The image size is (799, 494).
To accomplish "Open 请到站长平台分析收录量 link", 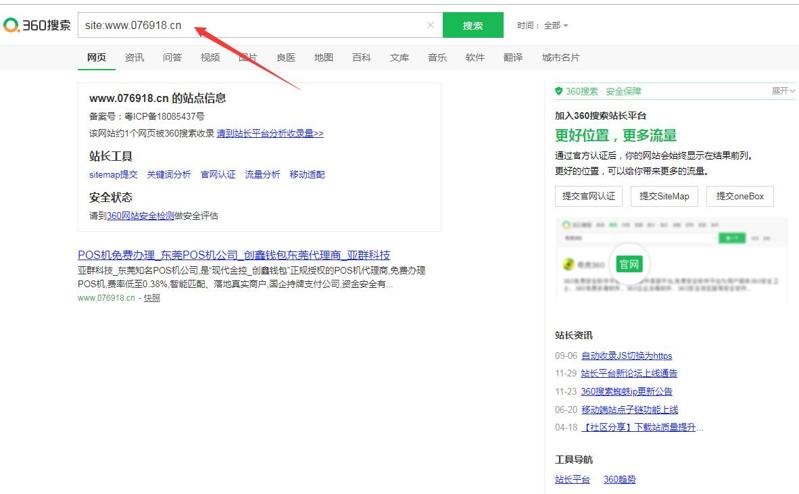I will 270,133.
